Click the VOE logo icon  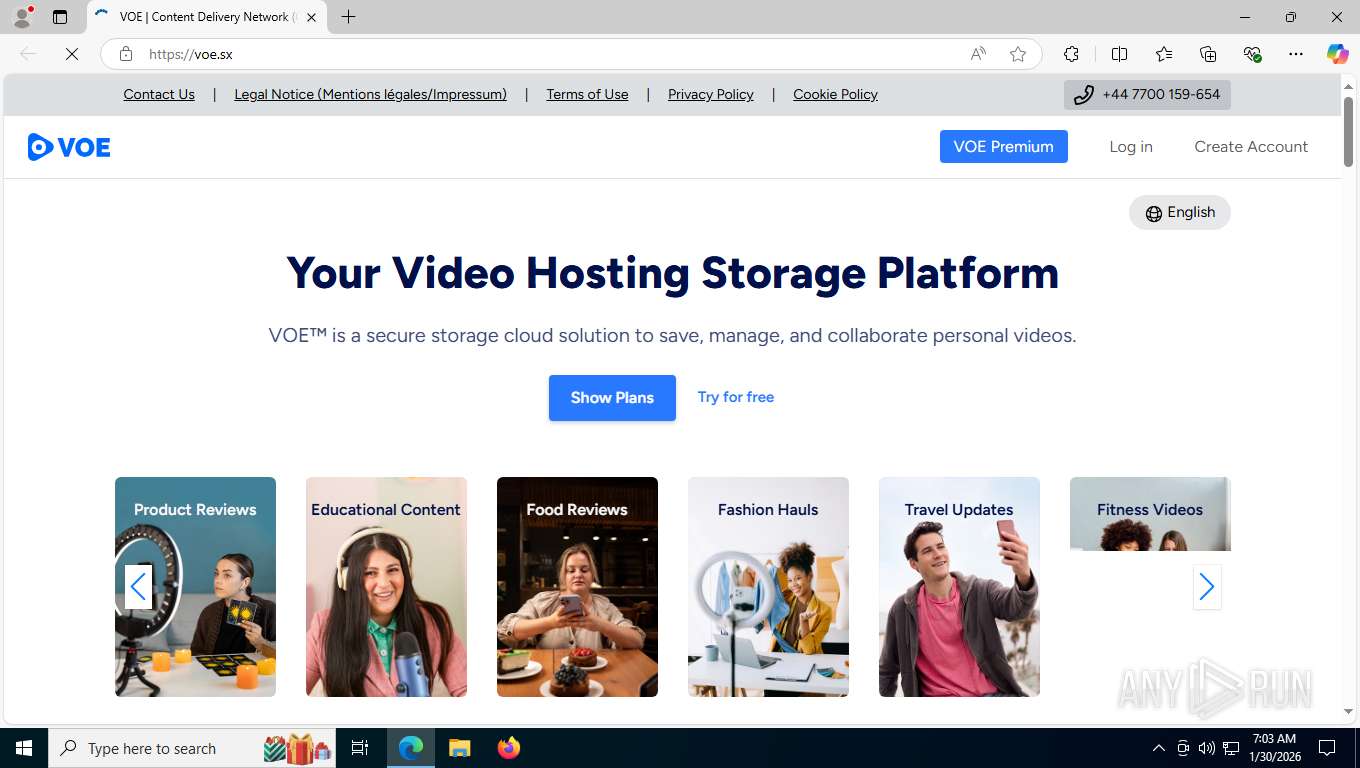[x=68, y=147]
